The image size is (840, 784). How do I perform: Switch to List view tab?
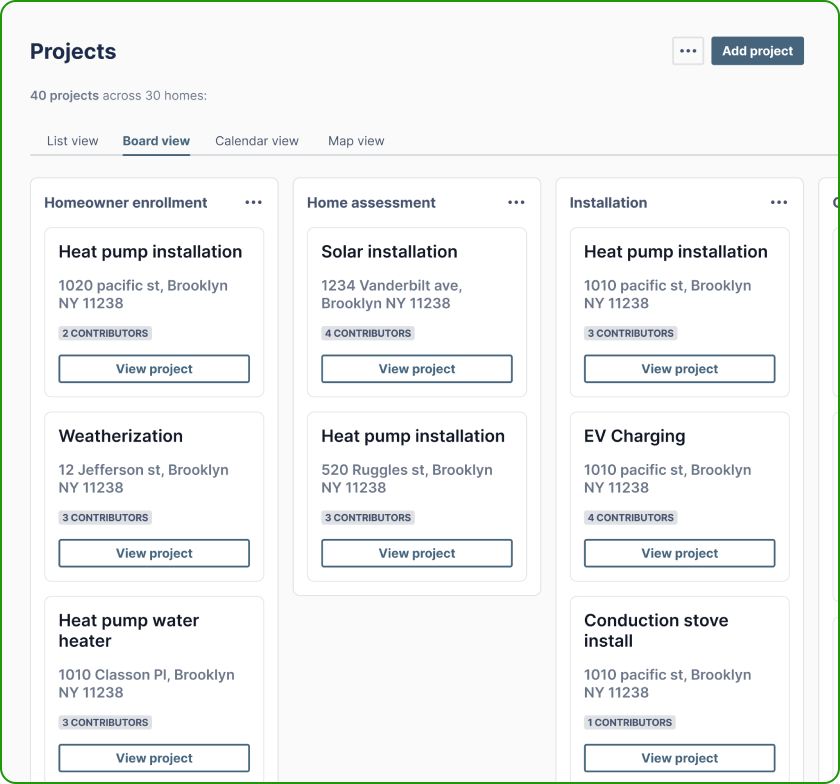click(72, 141)
